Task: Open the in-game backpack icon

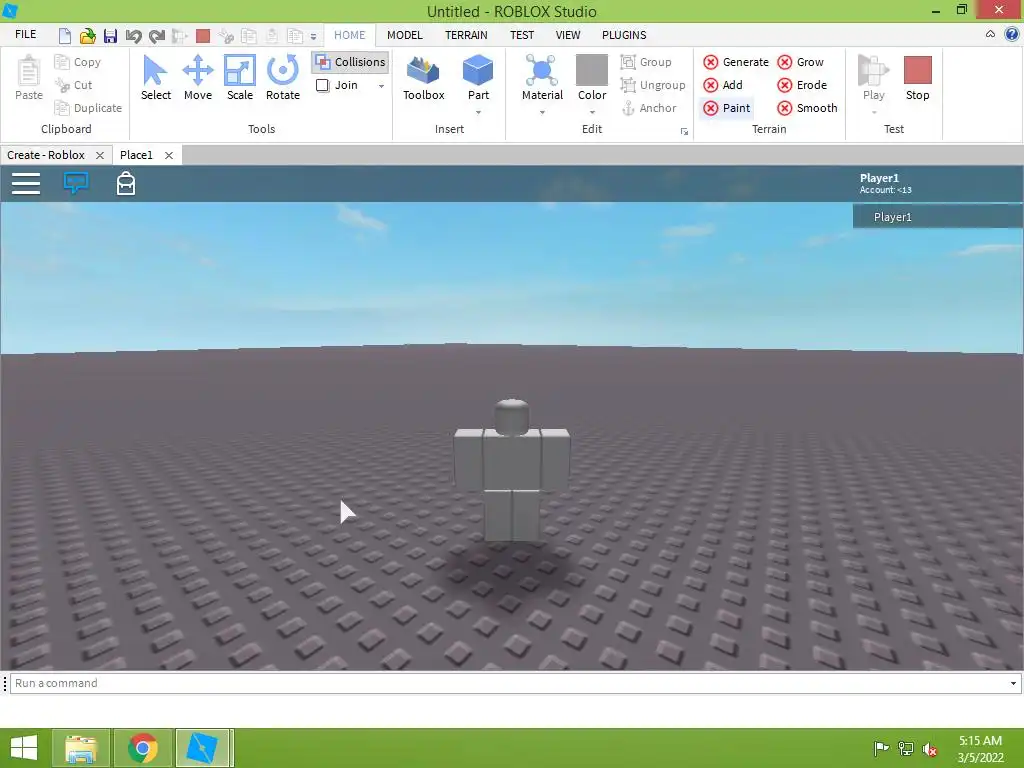Action: point(125,184)
